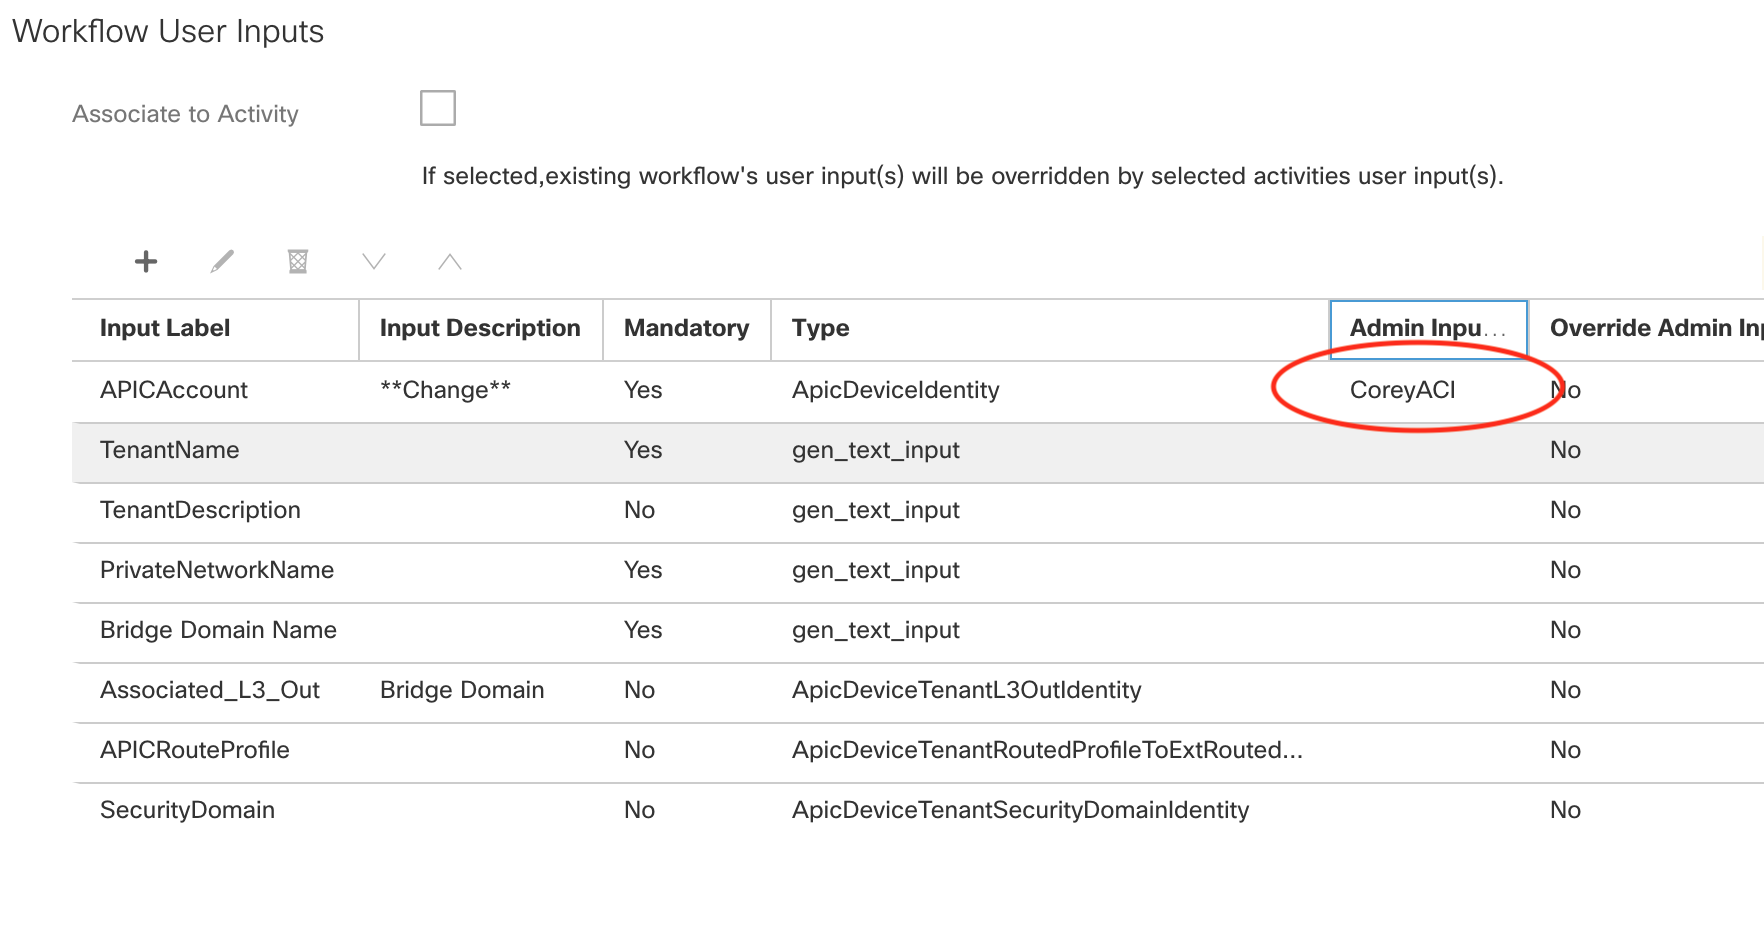
Task: Select the Associated_L3_Out row label
Action: (210, 690)
